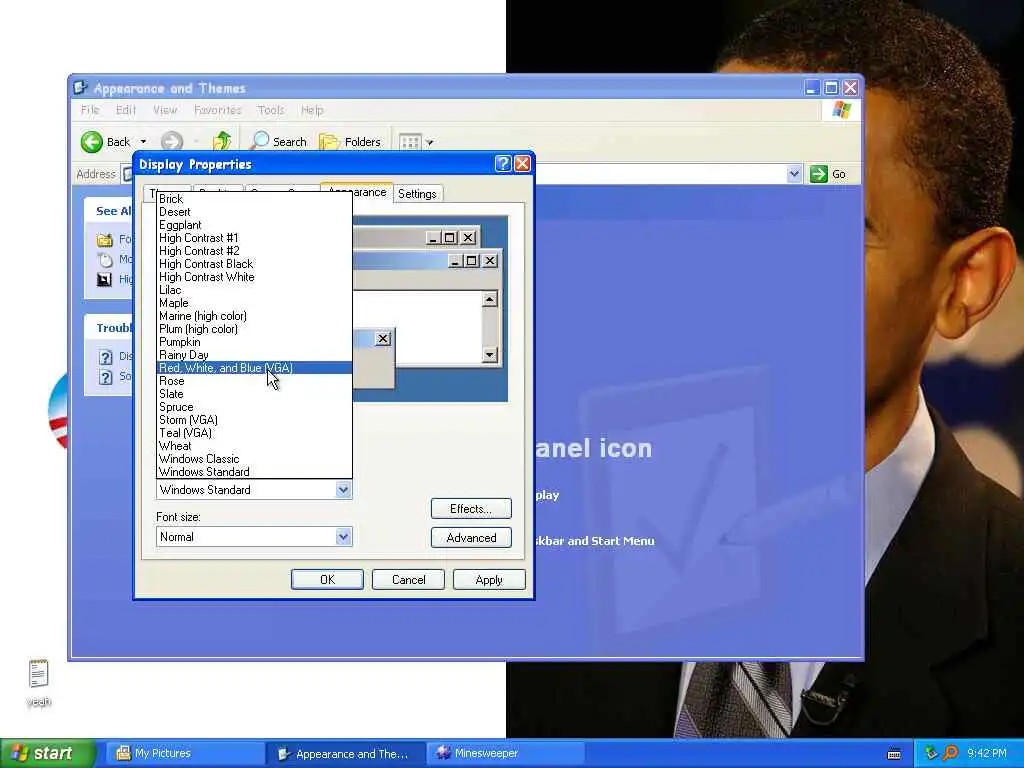Click the 9:42 PM clock

tap(987, 753)
